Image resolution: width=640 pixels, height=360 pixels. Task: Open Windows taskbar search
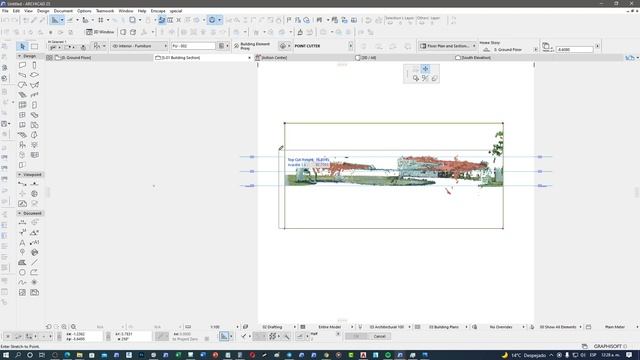[18, 355]
